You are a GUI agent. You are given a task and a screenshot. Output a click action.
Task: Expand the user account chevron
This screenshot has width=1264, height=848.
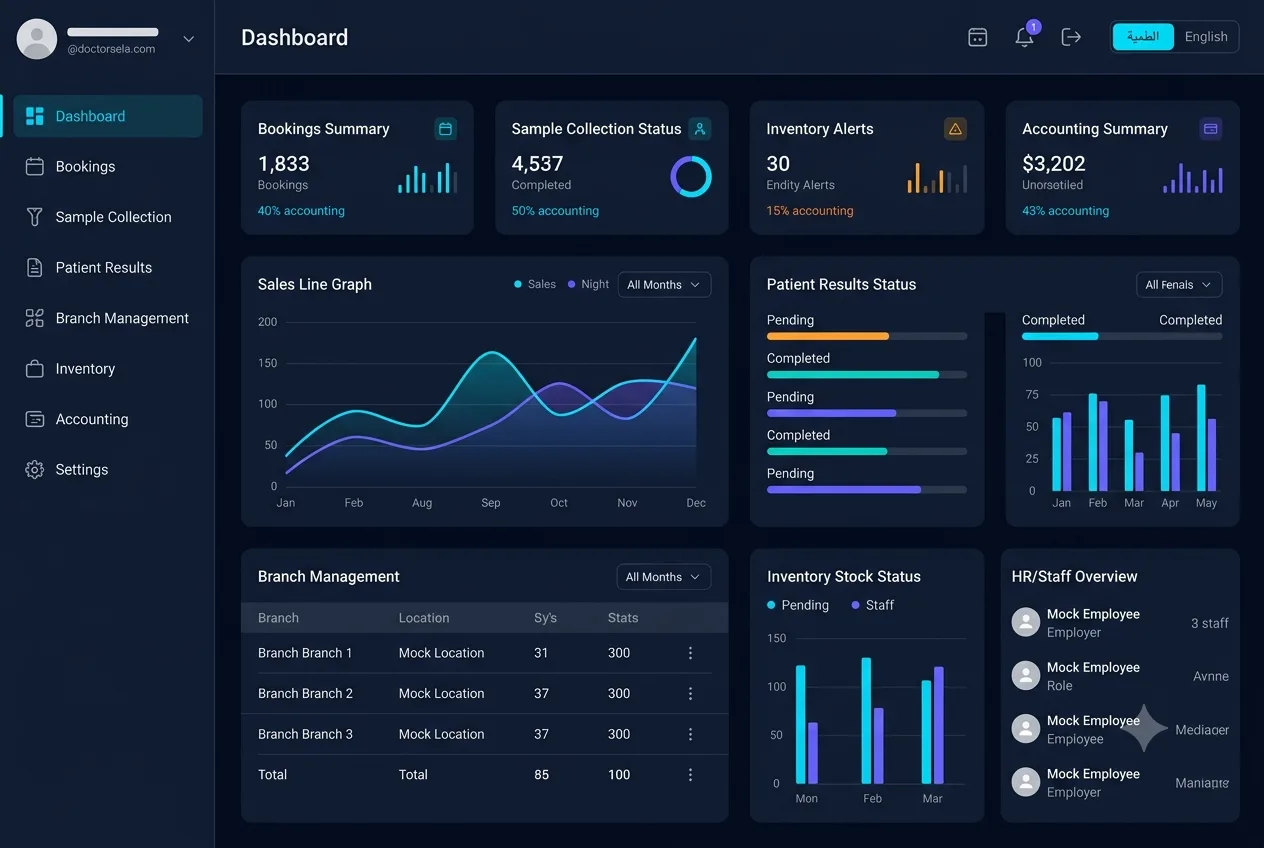[x=189, y=39]
